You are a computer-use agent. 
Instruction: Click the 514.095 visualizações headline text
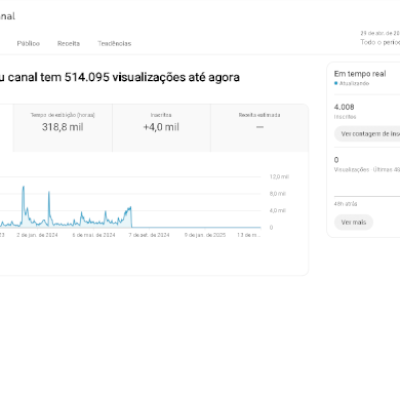[152, 77]
